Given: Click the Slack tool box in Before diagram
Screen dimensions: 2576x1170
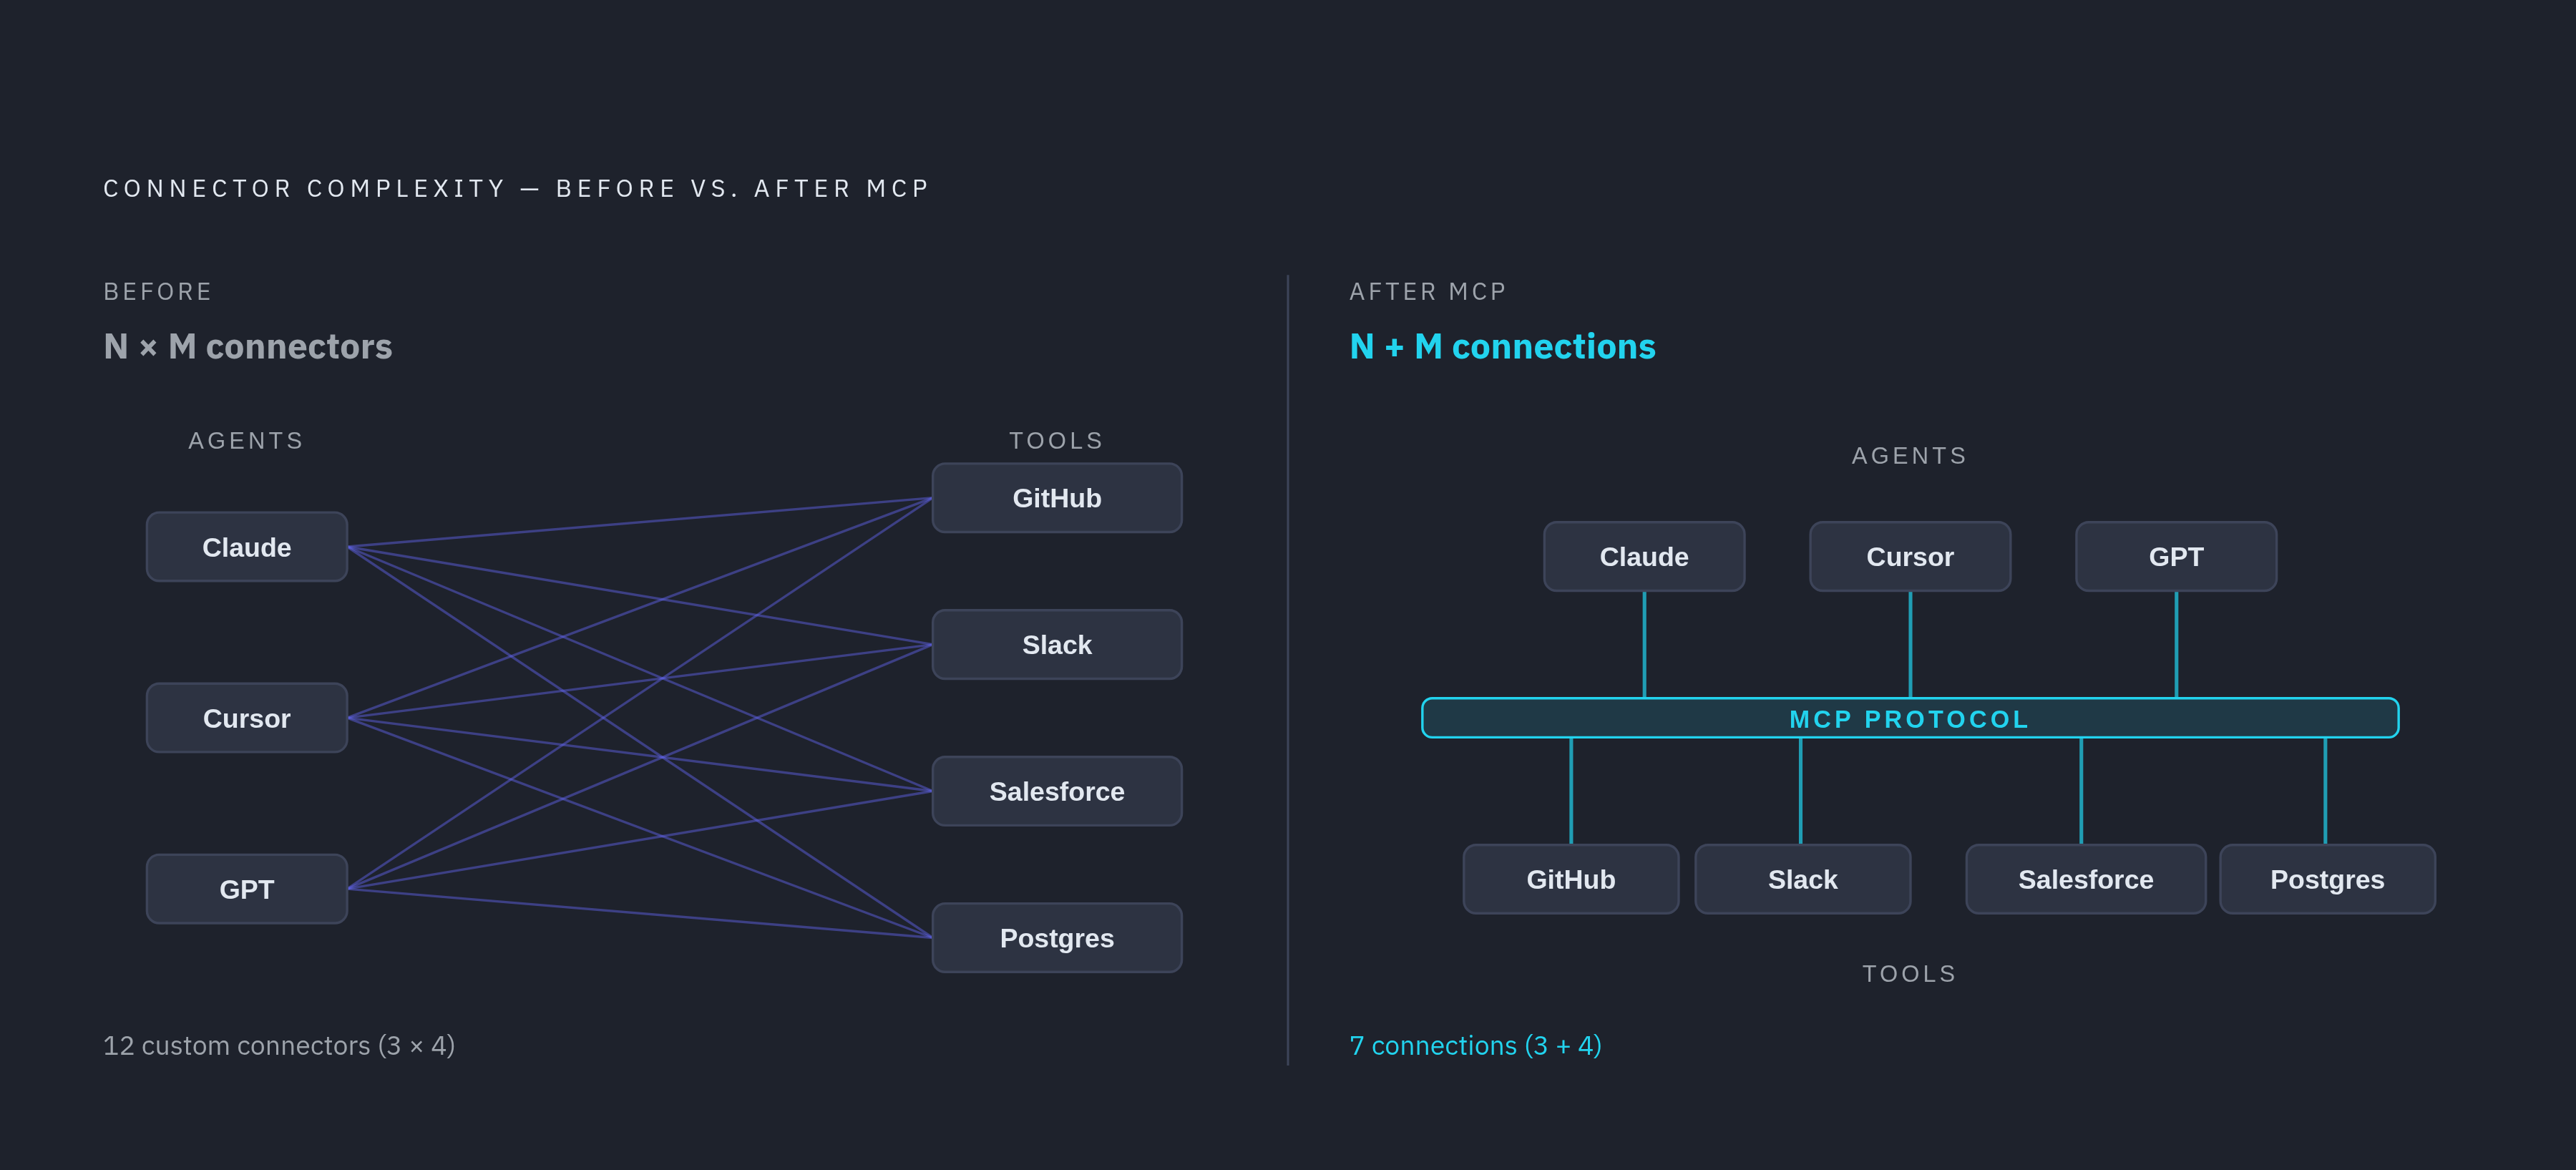Looking at the screenshot, I should pos(1057,645).
